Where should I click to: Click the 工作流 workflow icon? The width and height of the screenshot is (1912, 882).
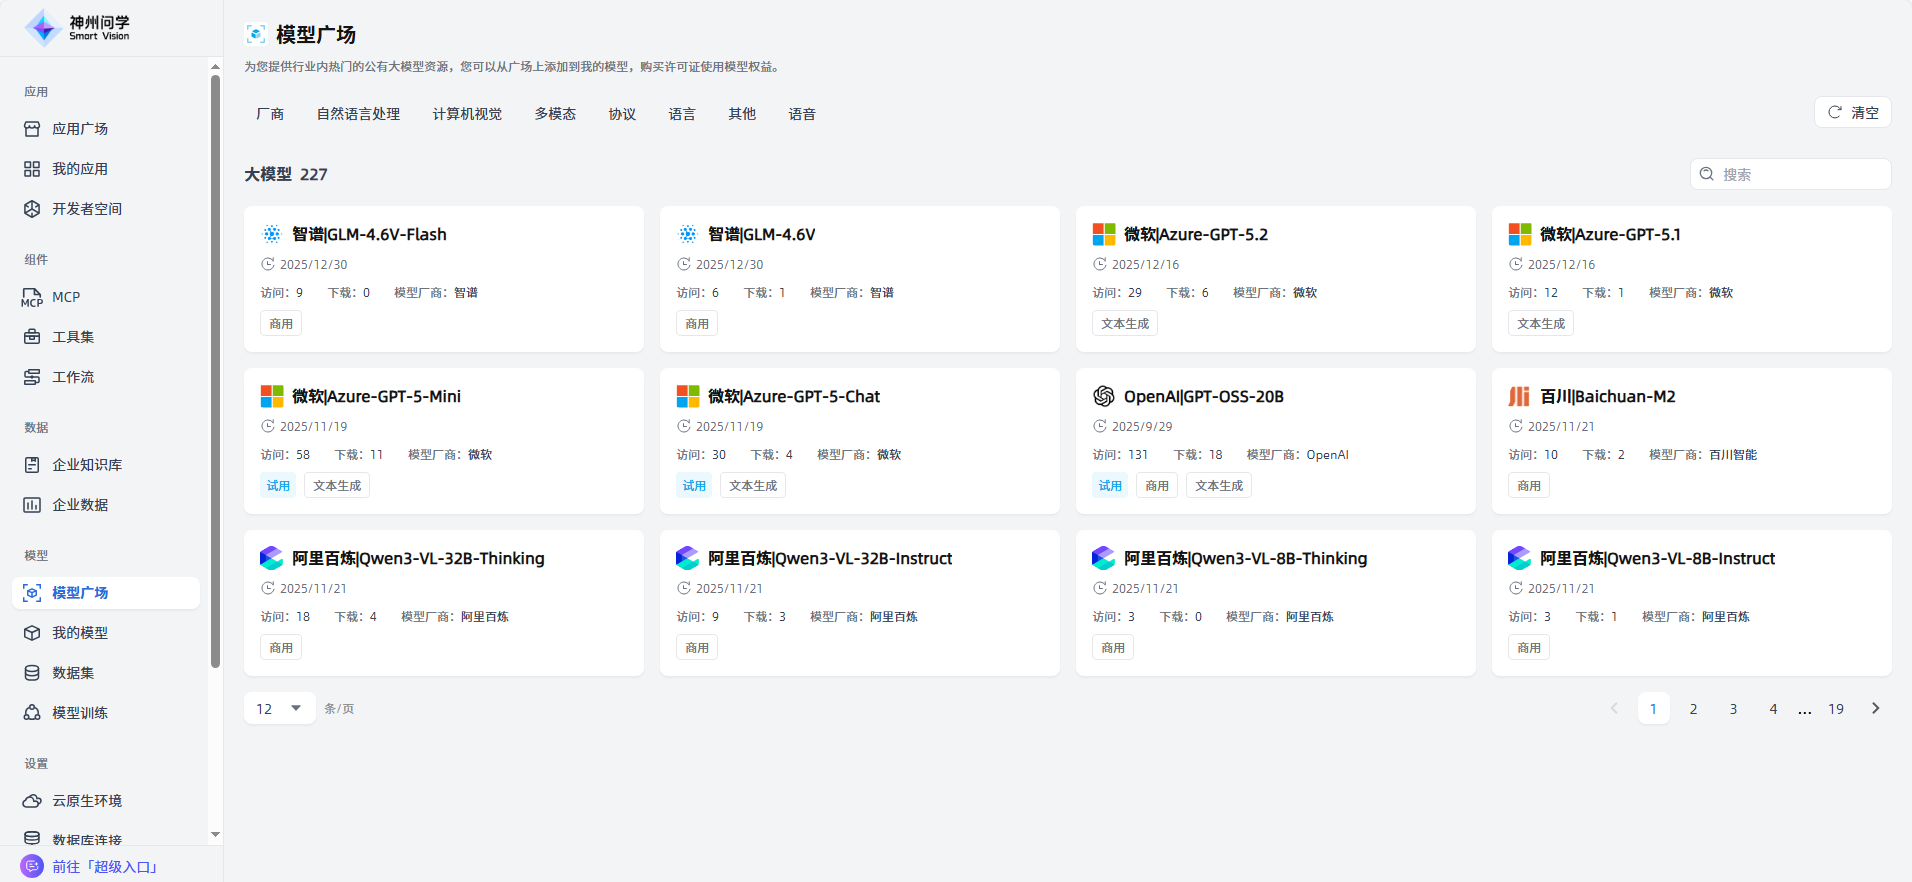click(32, 377)
